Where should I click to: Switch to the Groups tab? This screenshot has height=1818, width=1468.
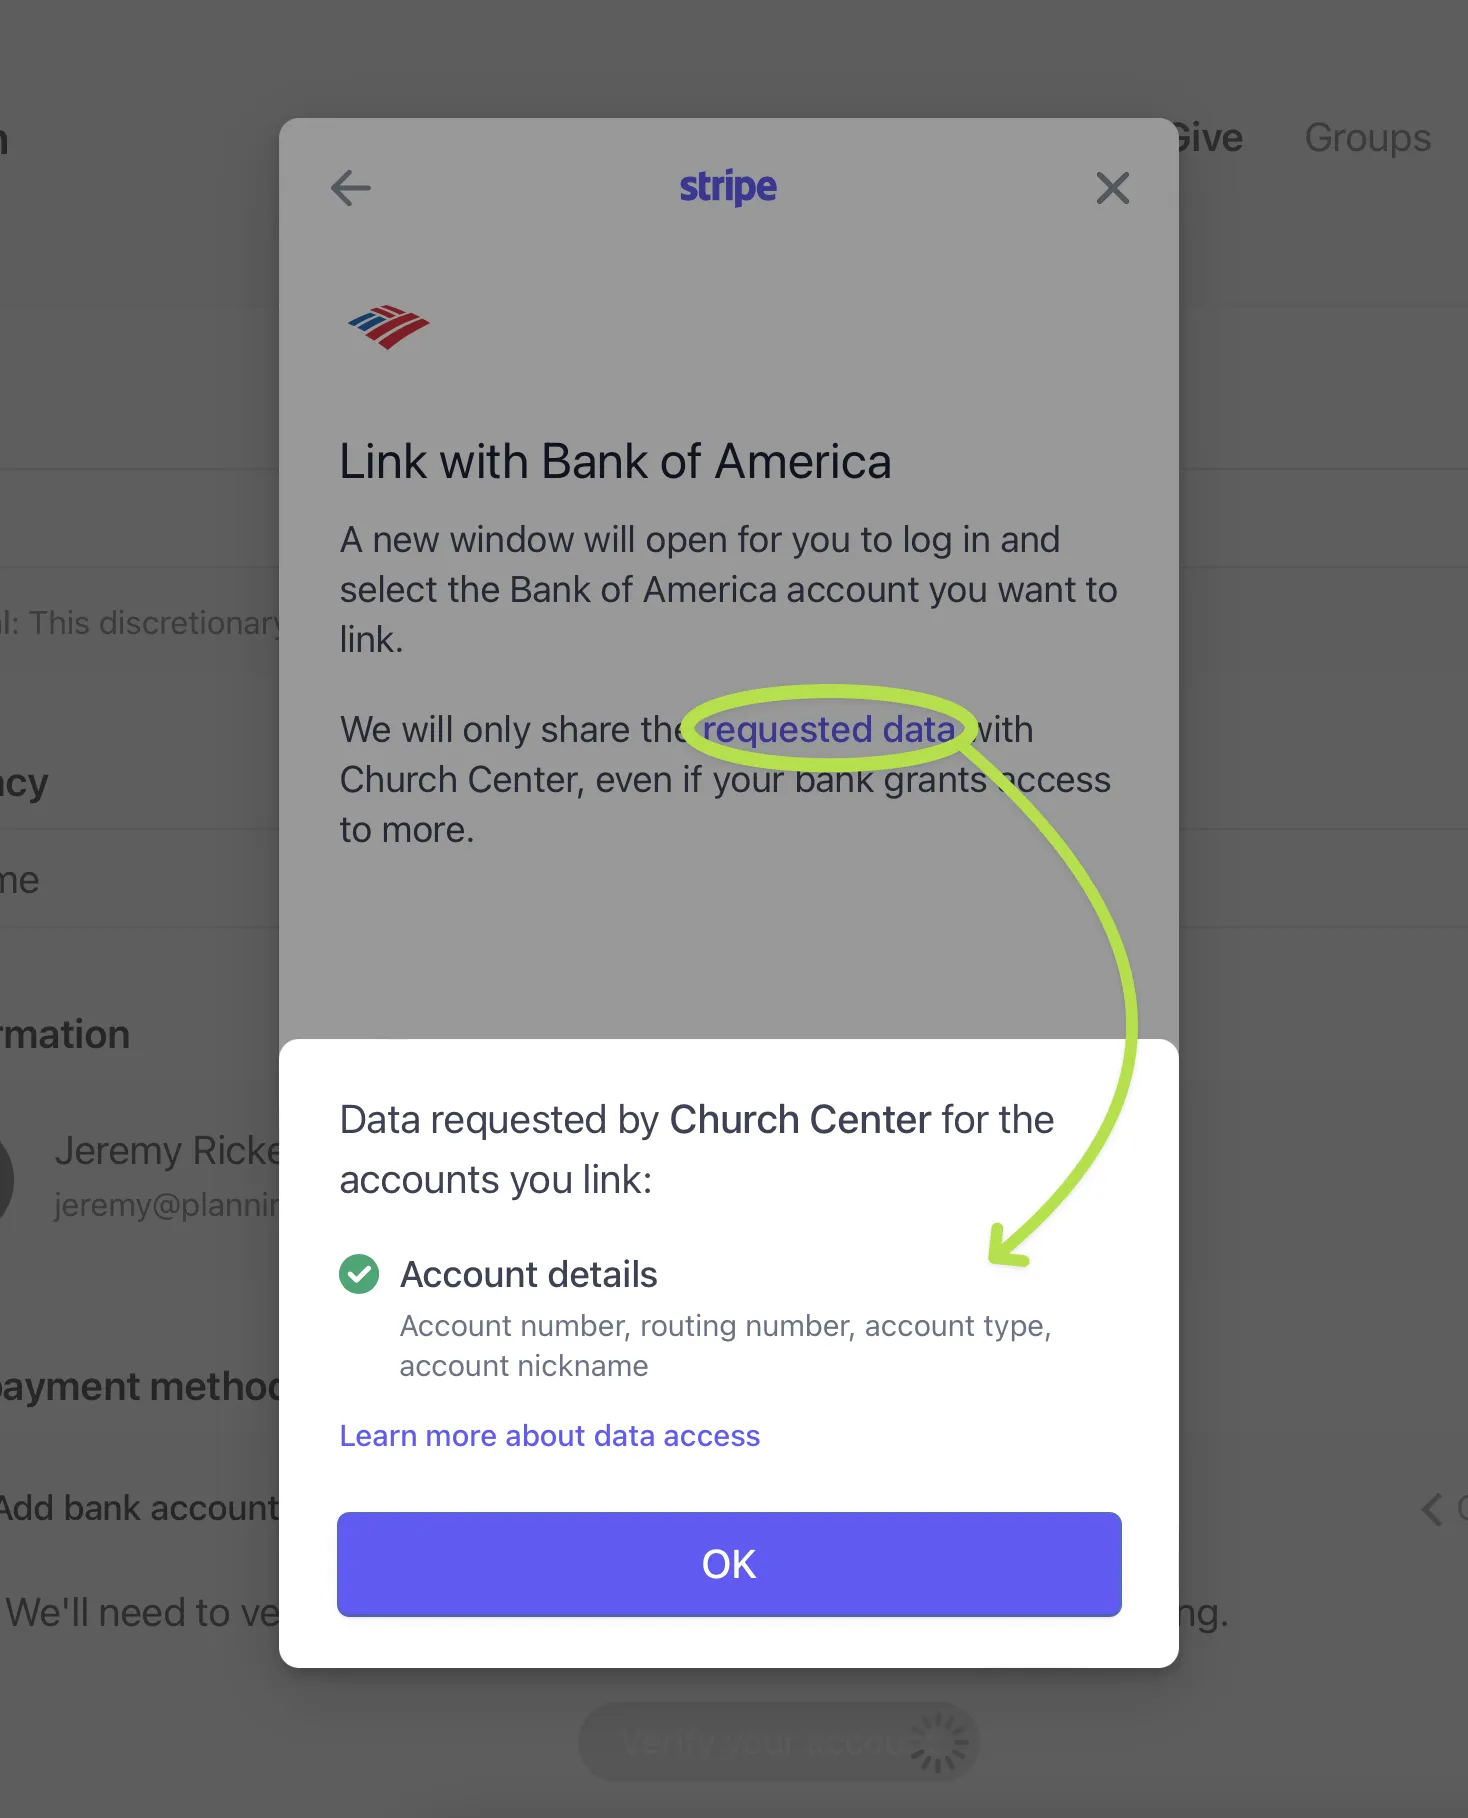(1367, 138)
